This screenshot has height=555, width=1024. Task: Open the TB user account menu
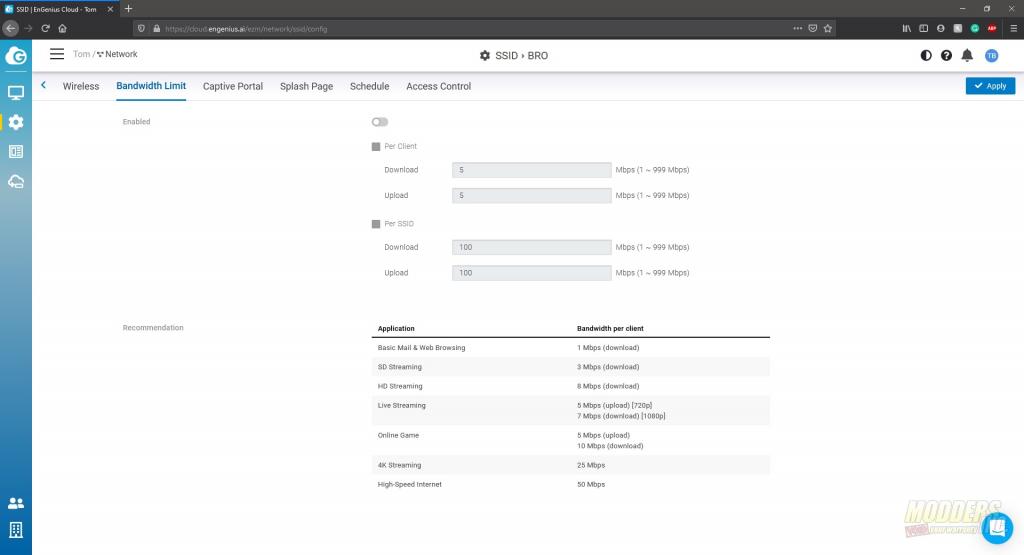point(991,55)
